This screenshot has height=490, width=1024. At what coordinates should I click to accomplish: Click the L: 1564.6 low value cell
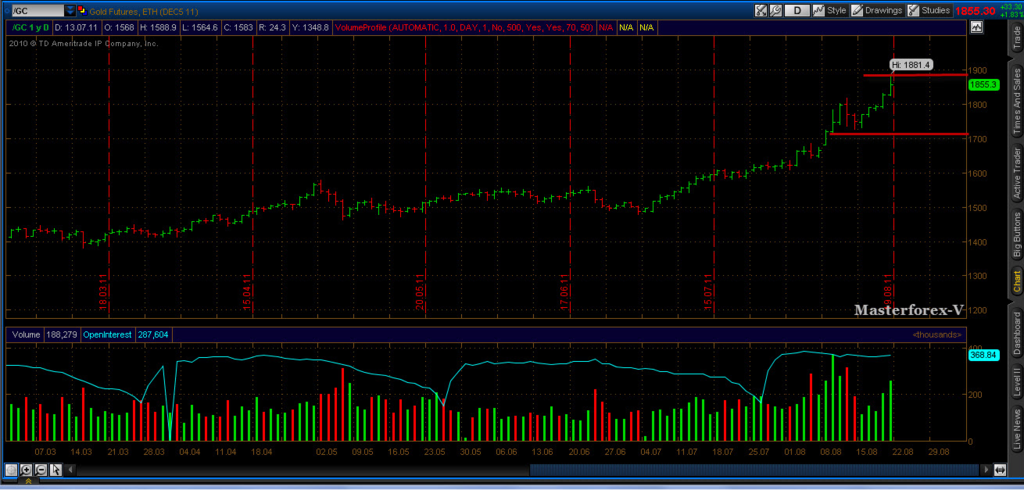click(x=200, y=27)
